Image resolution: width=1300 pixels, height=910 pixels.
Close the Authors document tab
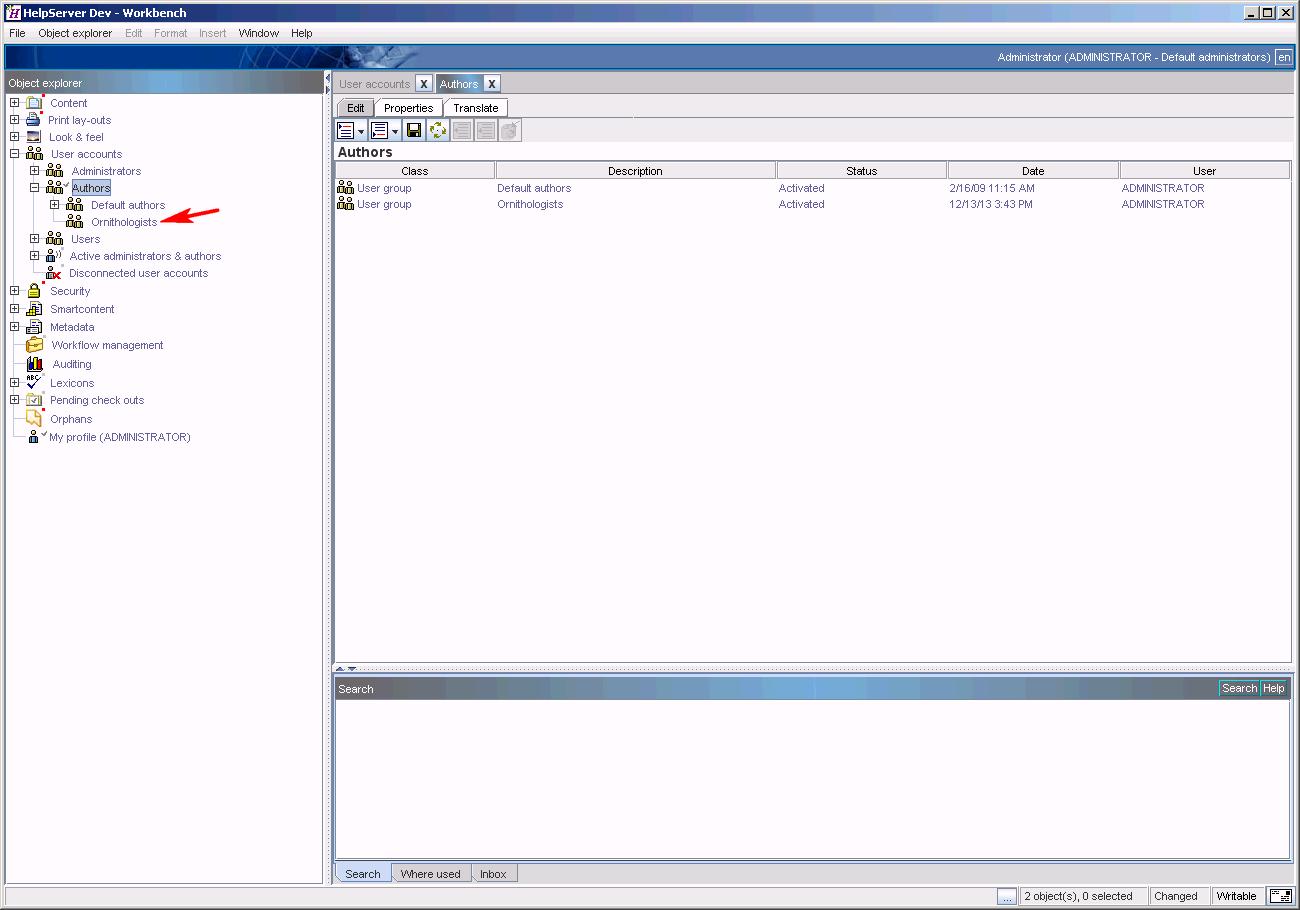coord(491,84)
